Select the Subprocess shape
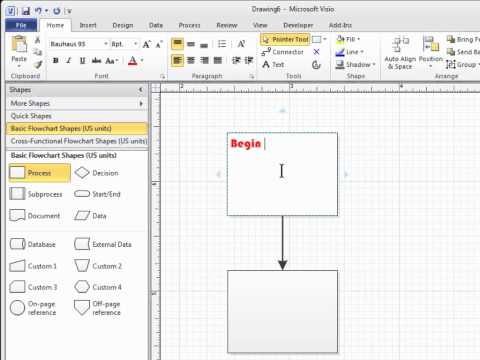This screenshot has height=360, width=480. (36, 194)
